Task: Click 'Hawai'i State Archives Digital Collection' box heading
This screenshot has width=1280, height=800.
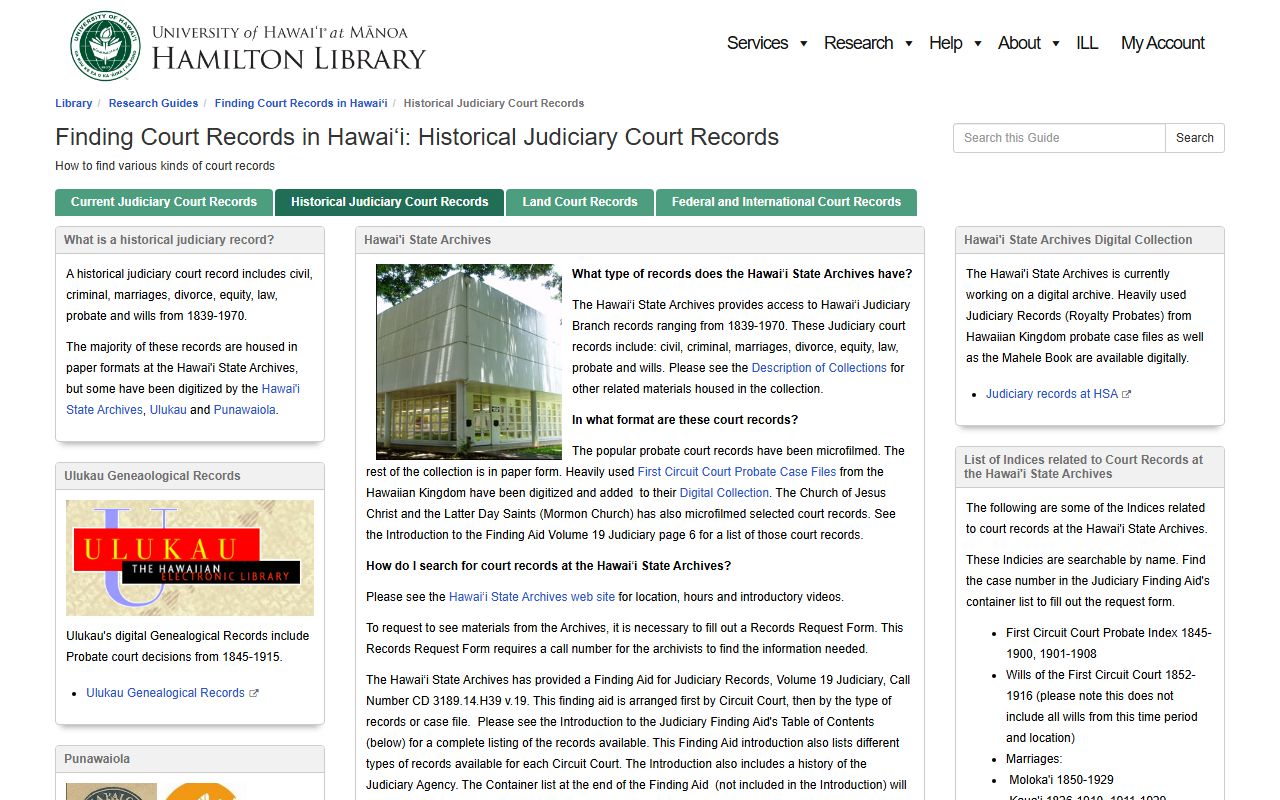Action: point(1078,240)
